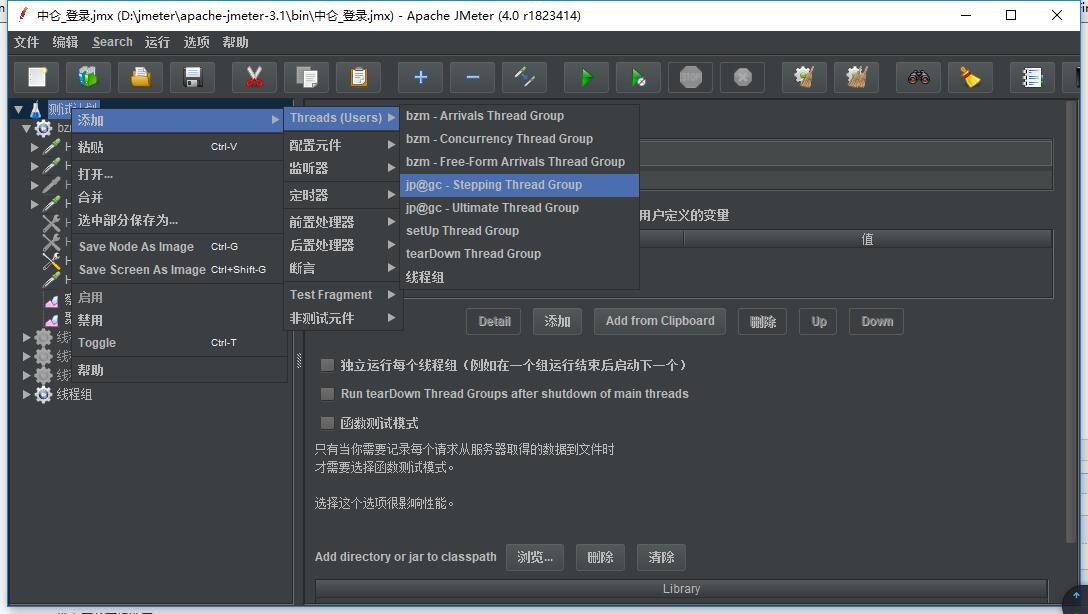Click the minus Collapse All icon
Image resolution: width=1088 pixels, height=614 pixels.
(x=472, y=77)
